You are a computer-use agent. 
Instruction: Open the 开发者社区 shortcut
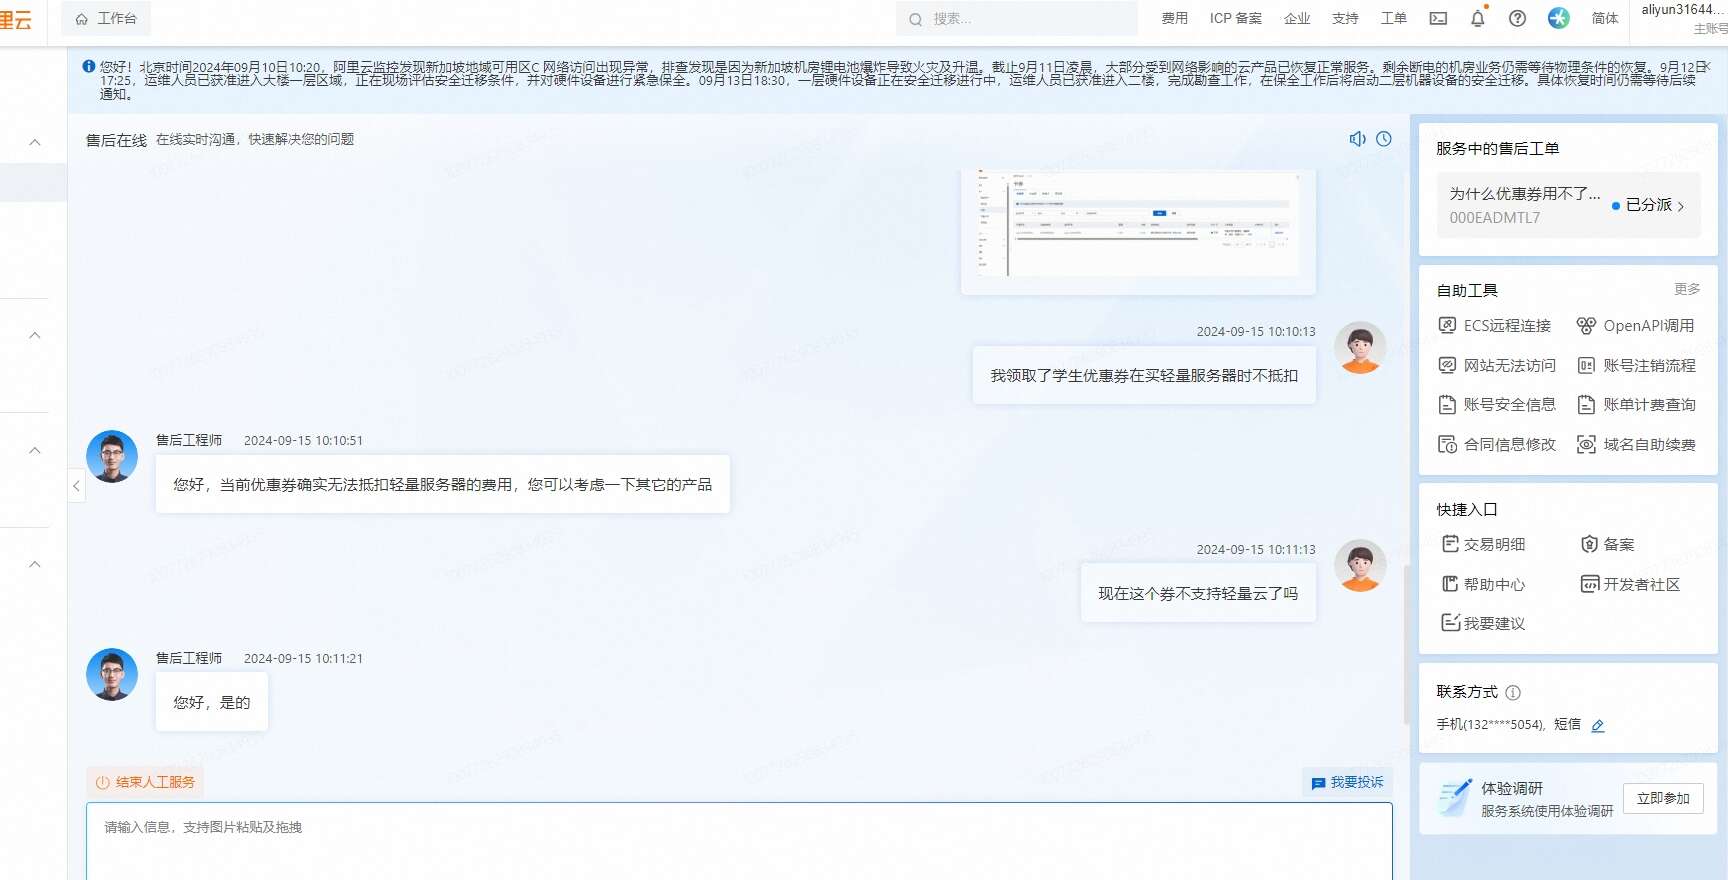[x=1630, y=585]
